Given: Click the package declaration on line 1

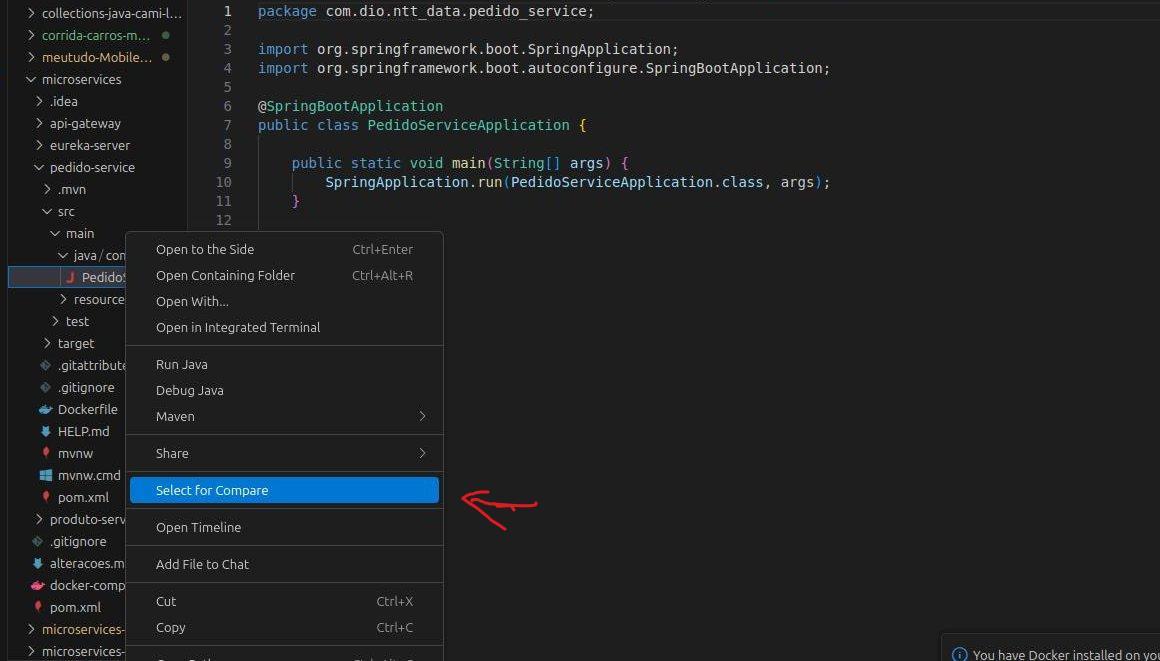Looking at the screenshot, I should 425,12.
